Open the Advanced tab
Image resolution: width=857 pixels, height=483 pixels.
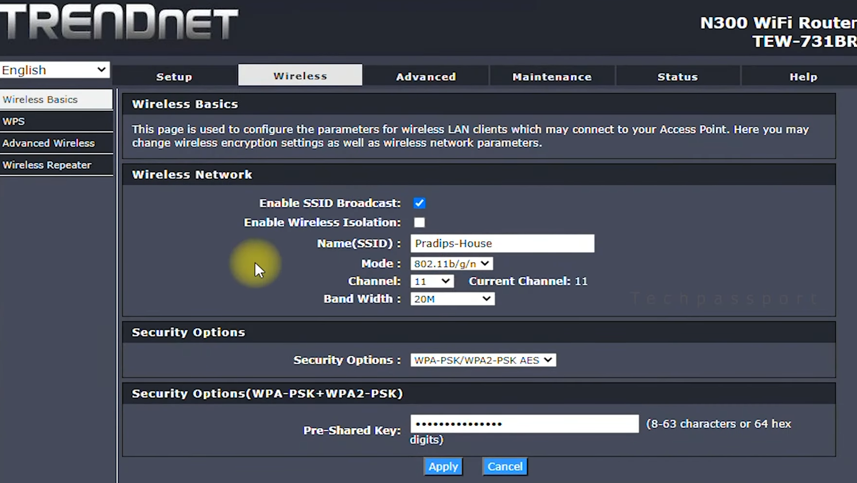[x=426, y=76]
